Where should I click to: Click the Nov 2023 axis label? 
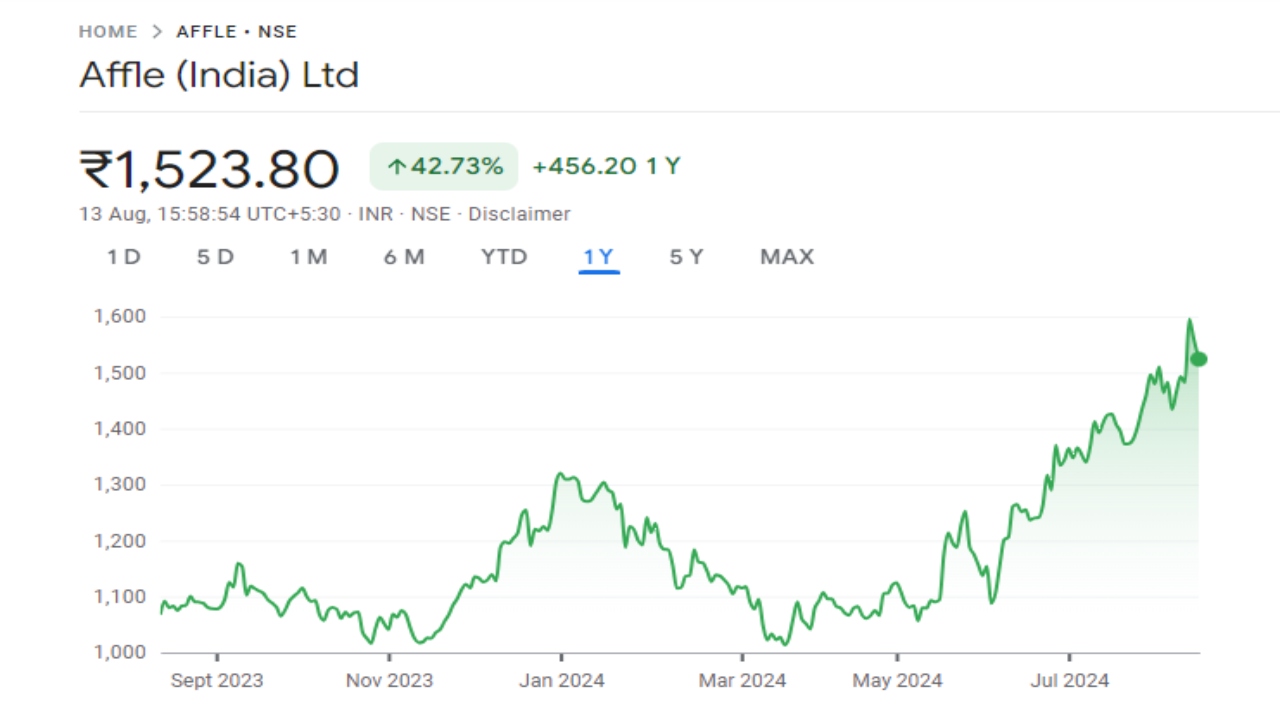389,680
